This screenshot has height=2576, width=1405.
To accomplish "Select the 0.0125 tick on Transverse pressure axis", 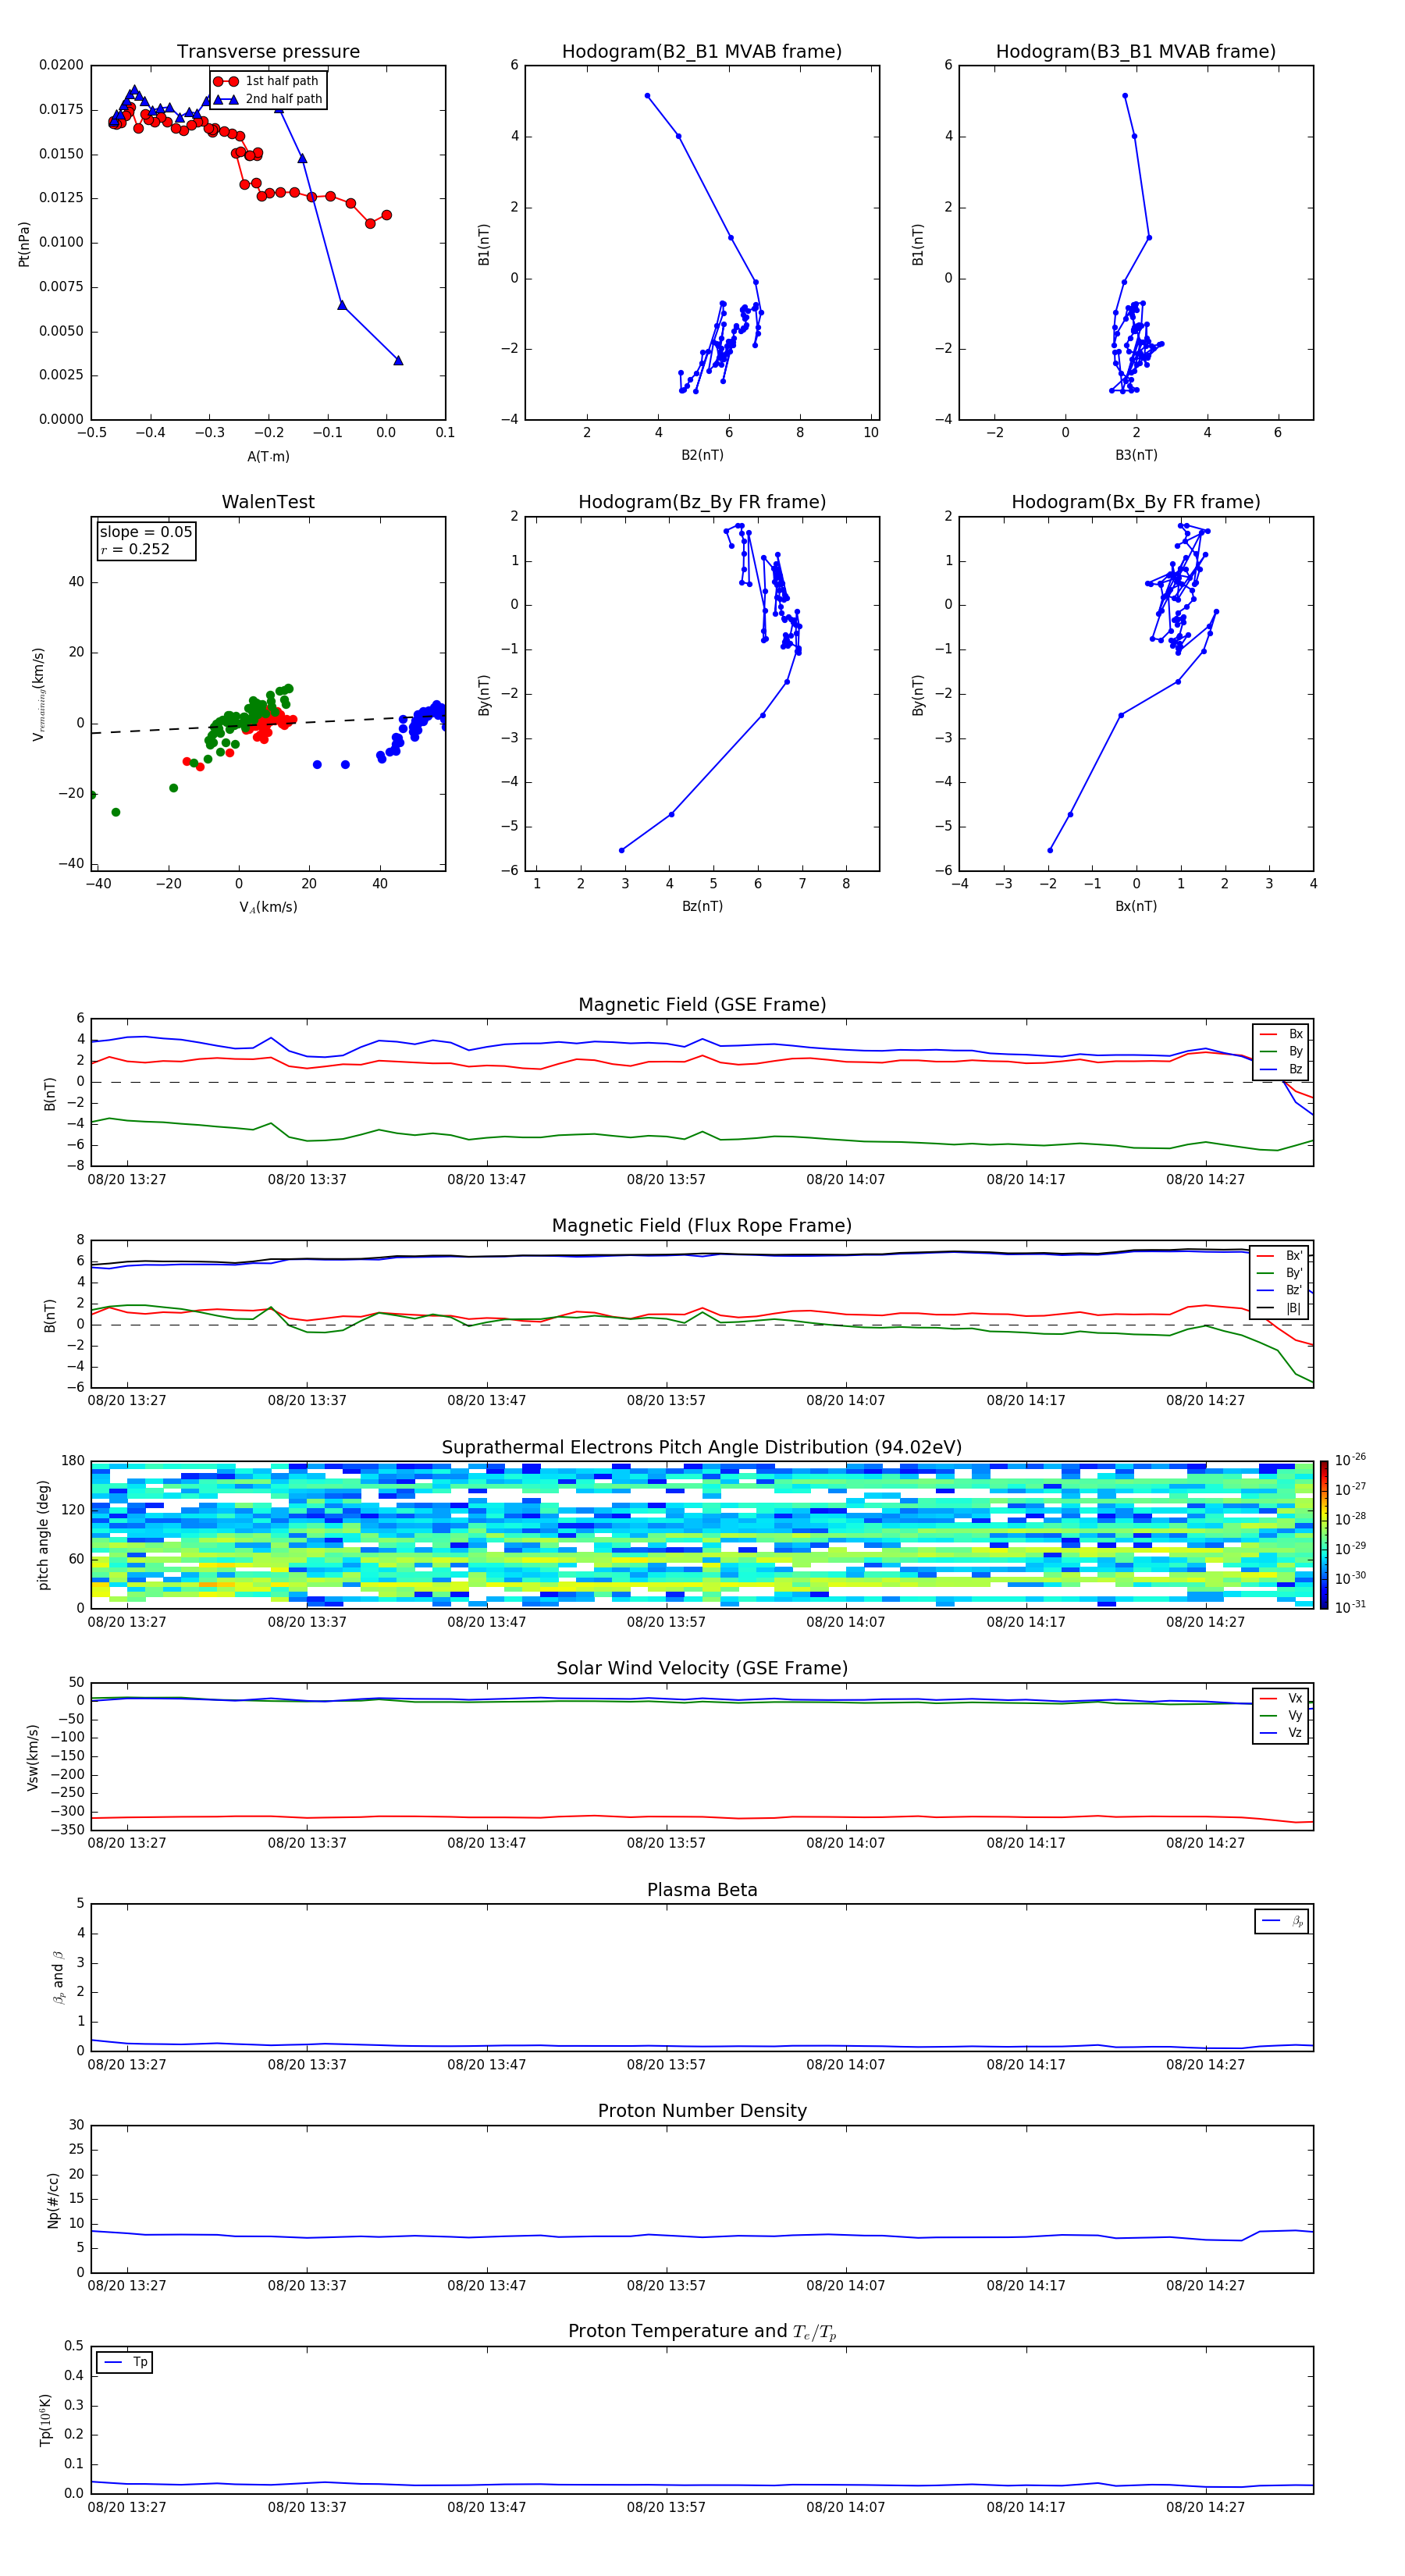I will (61, 198).
